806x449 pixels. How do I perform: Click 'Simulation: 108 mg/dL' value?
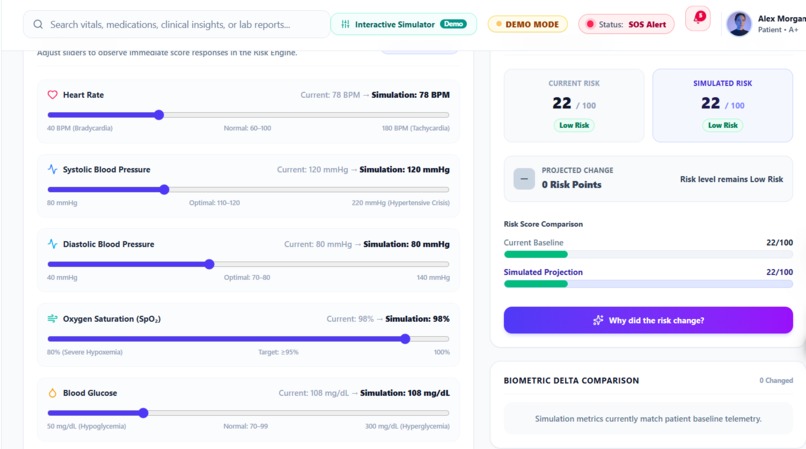tap(405, 393)
